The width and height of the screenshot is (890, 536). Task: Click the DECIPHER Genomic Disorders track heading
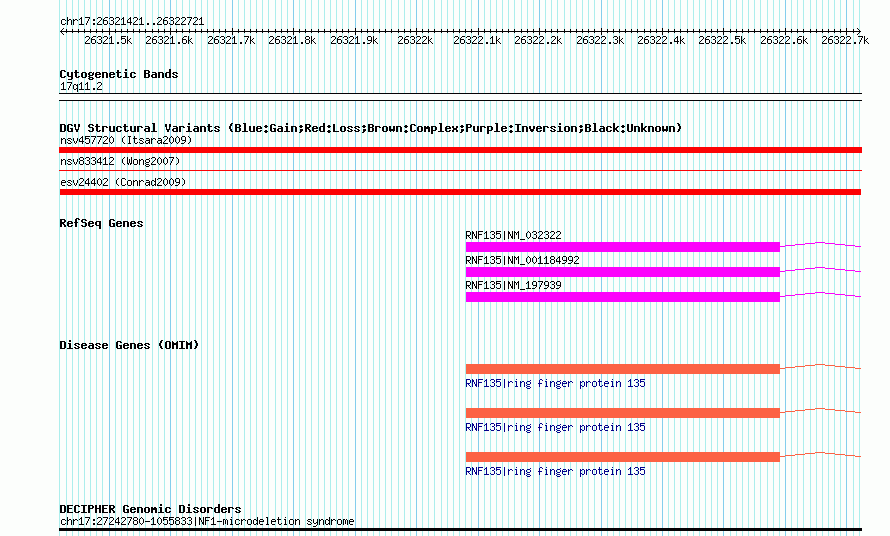pyautogui.click(x=150, y=509)
